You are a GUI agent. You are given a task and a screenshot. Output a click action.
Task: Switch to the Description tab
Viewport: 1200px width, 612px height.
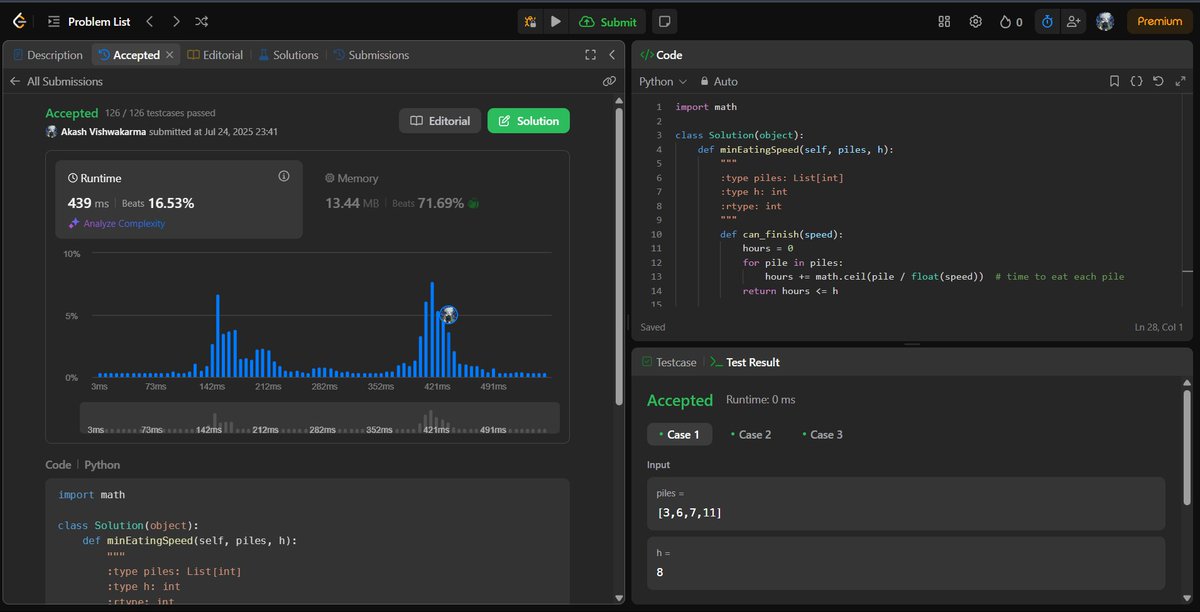(x=47, y=55)
